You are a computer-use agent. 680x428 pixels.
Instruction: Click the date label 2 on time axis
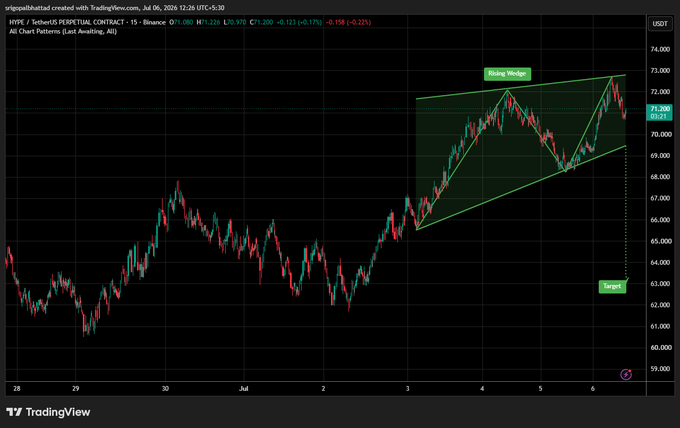pos(323,389)
